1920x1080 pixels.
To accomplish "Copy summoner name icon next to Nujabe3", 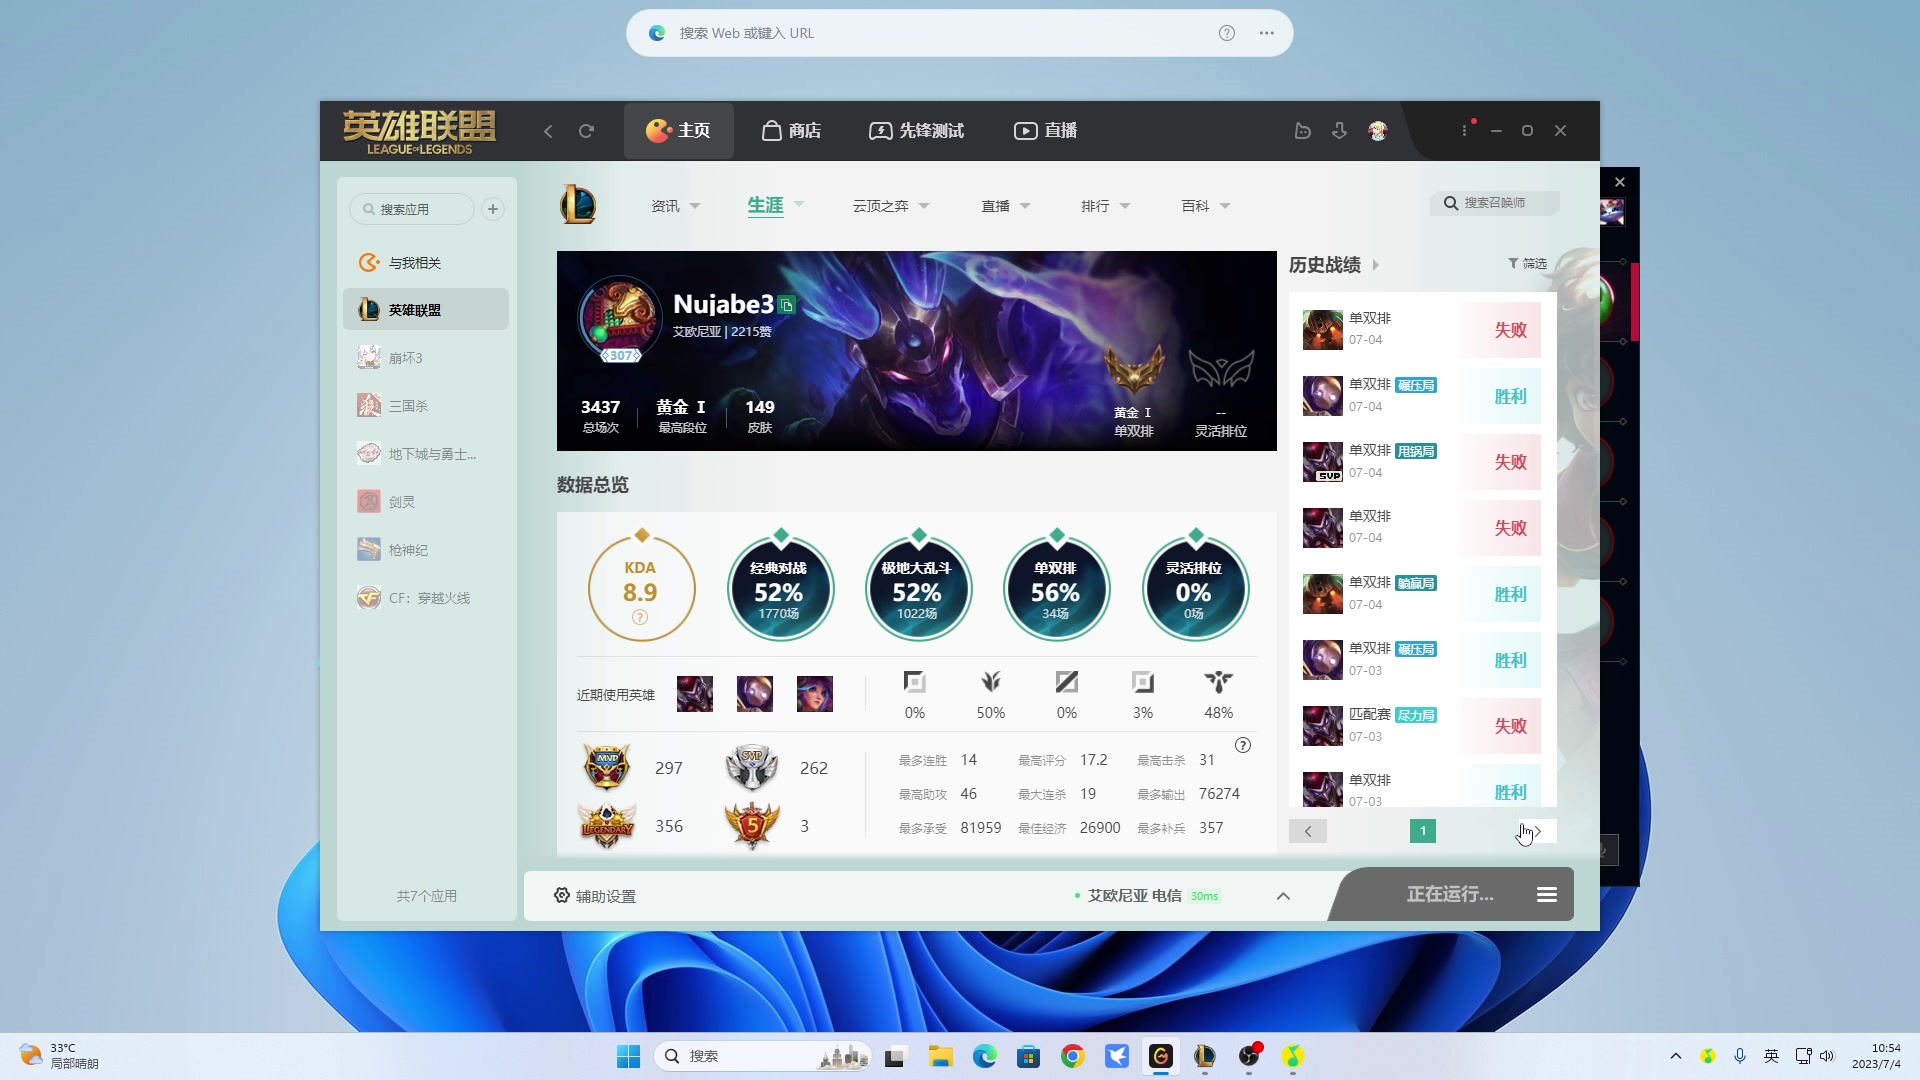I will [787, 305].
